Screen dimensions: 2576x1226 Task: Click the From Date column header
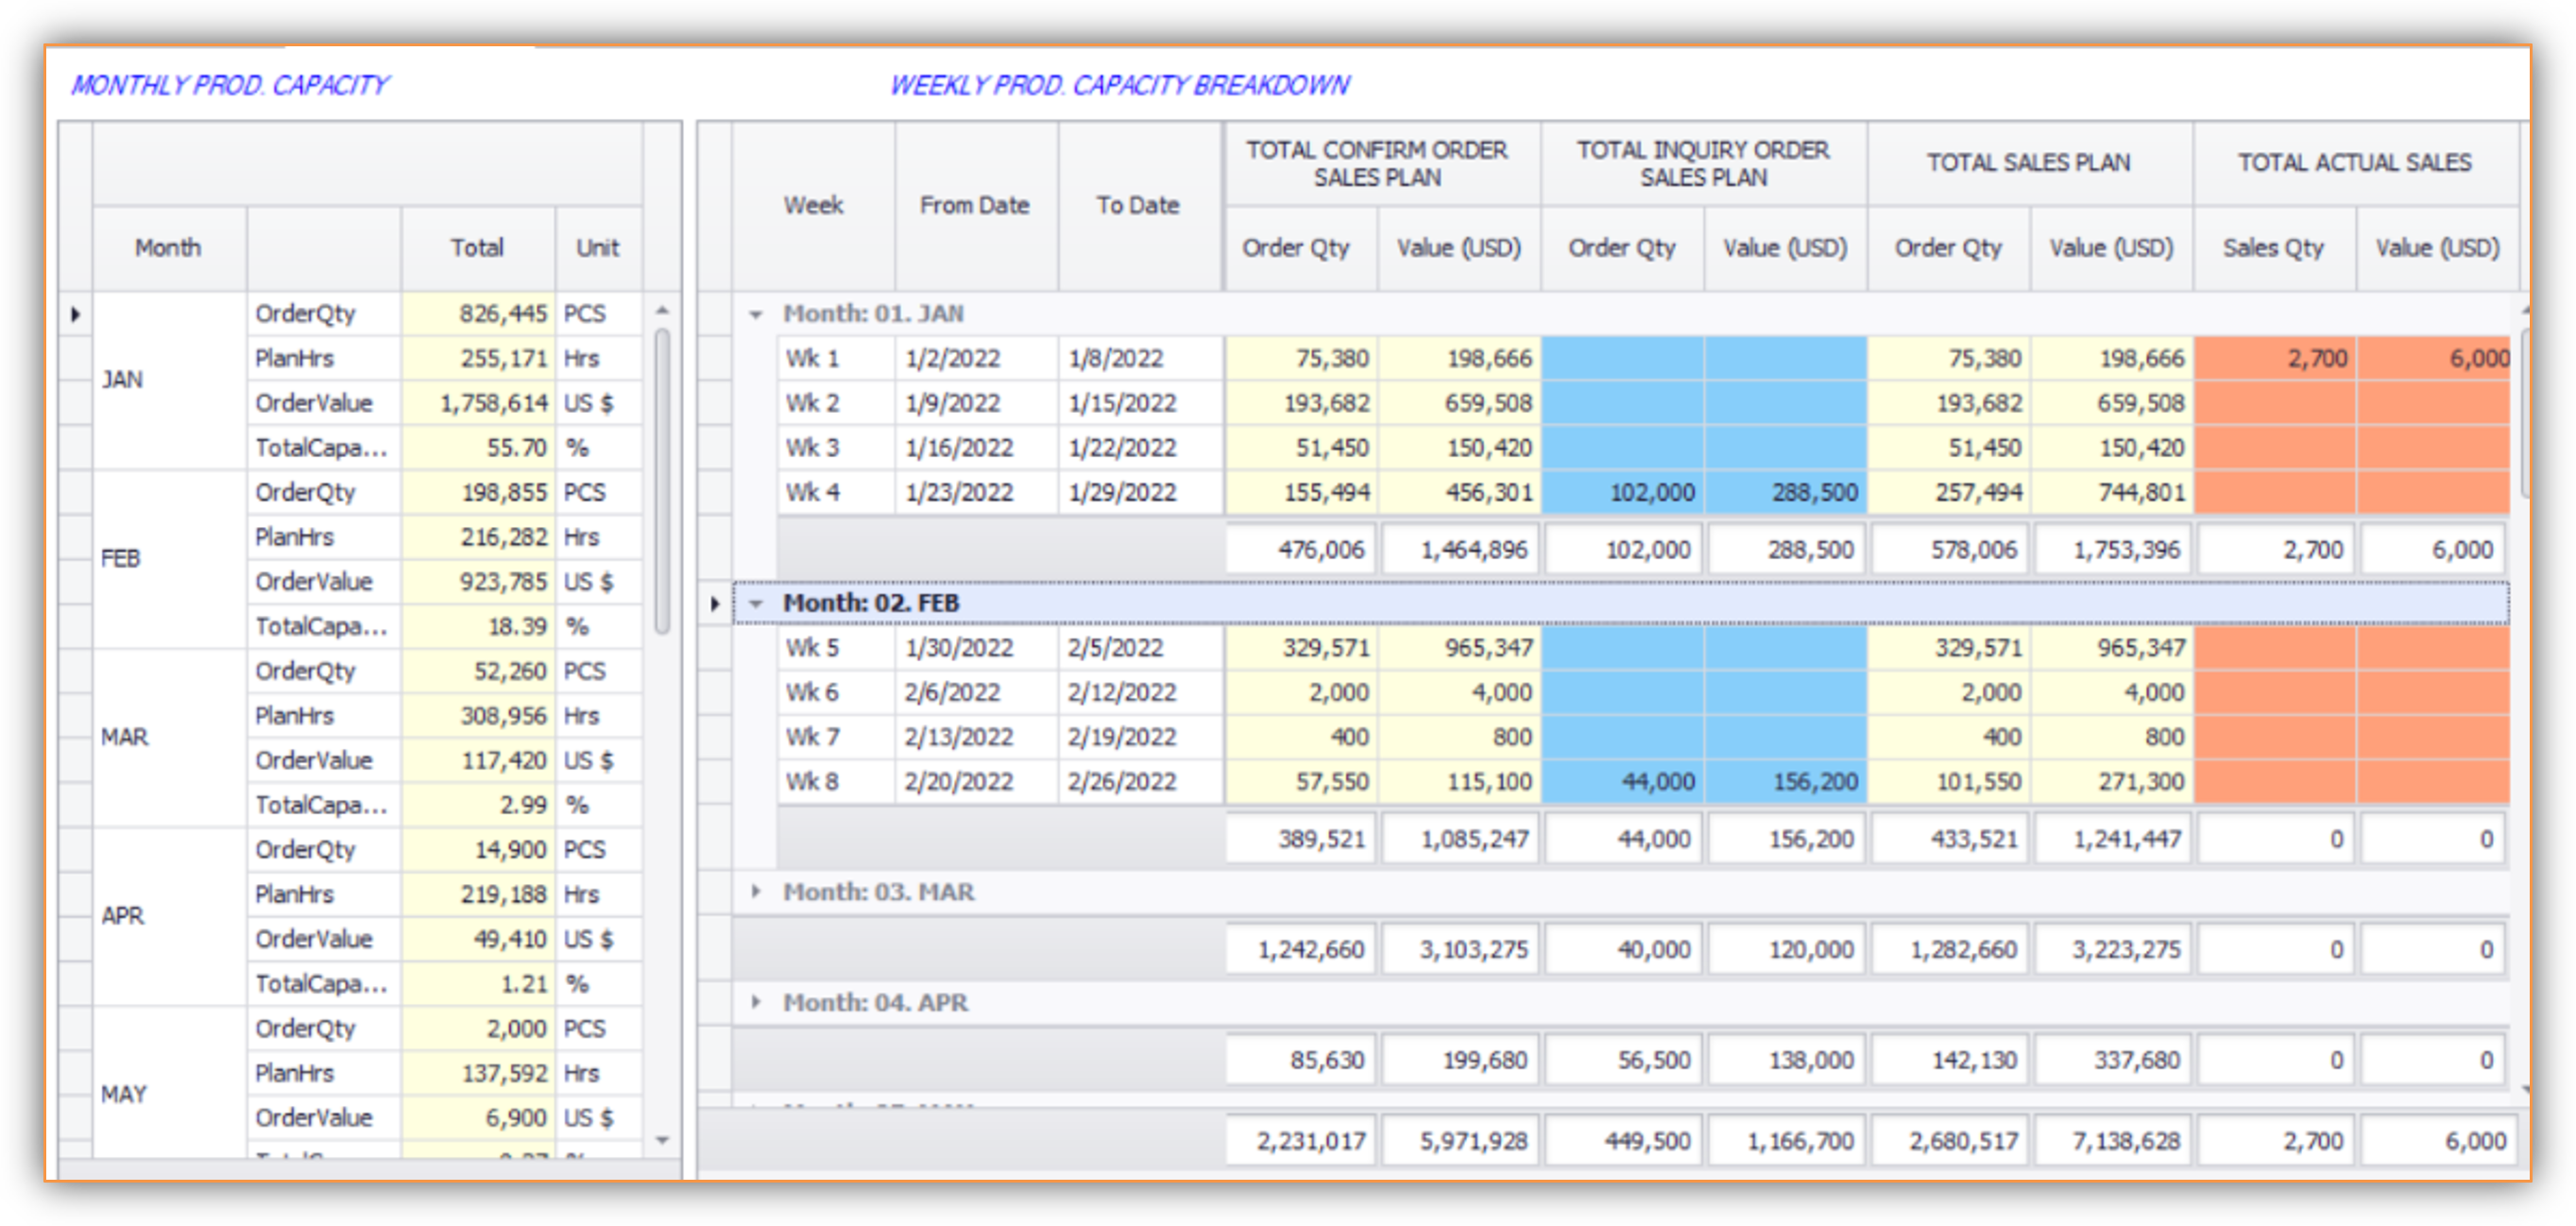(975, 206)
